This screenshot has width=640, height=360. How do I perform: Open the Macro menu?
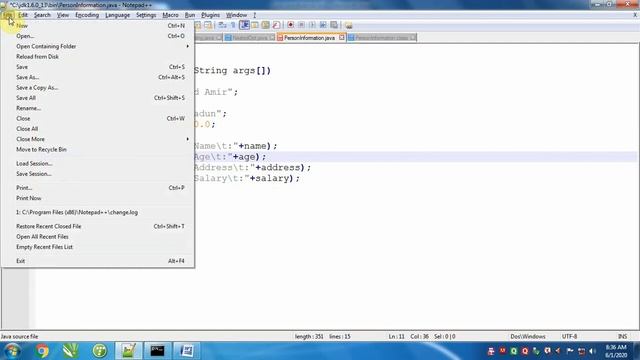click(x=170, y=15)
